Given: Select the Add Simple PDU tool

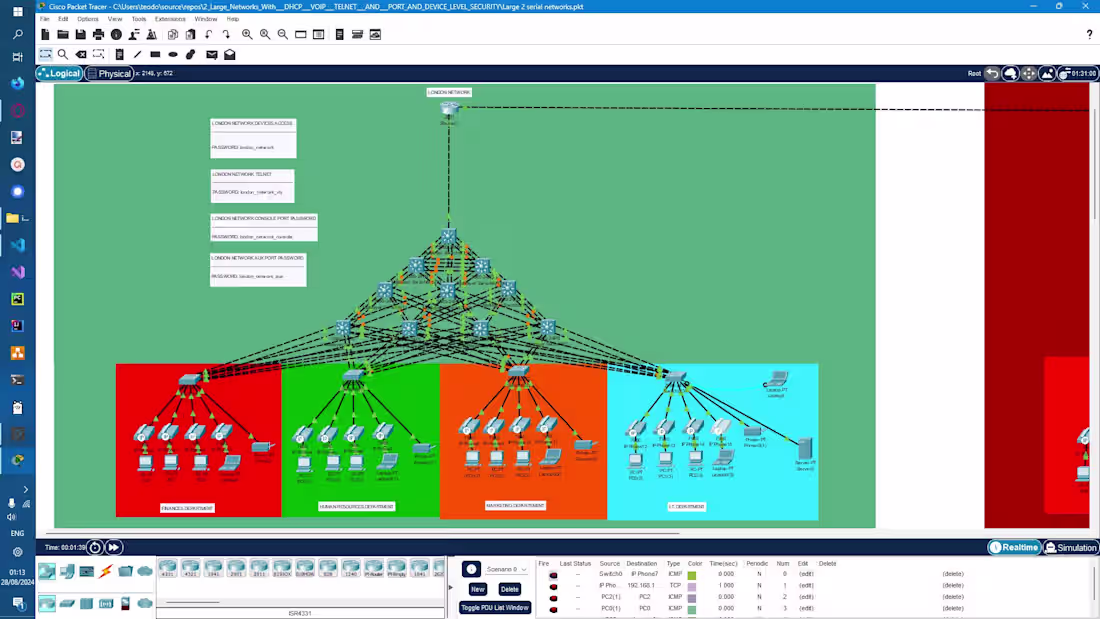Looking at the screenshot, I should point(212,54).
